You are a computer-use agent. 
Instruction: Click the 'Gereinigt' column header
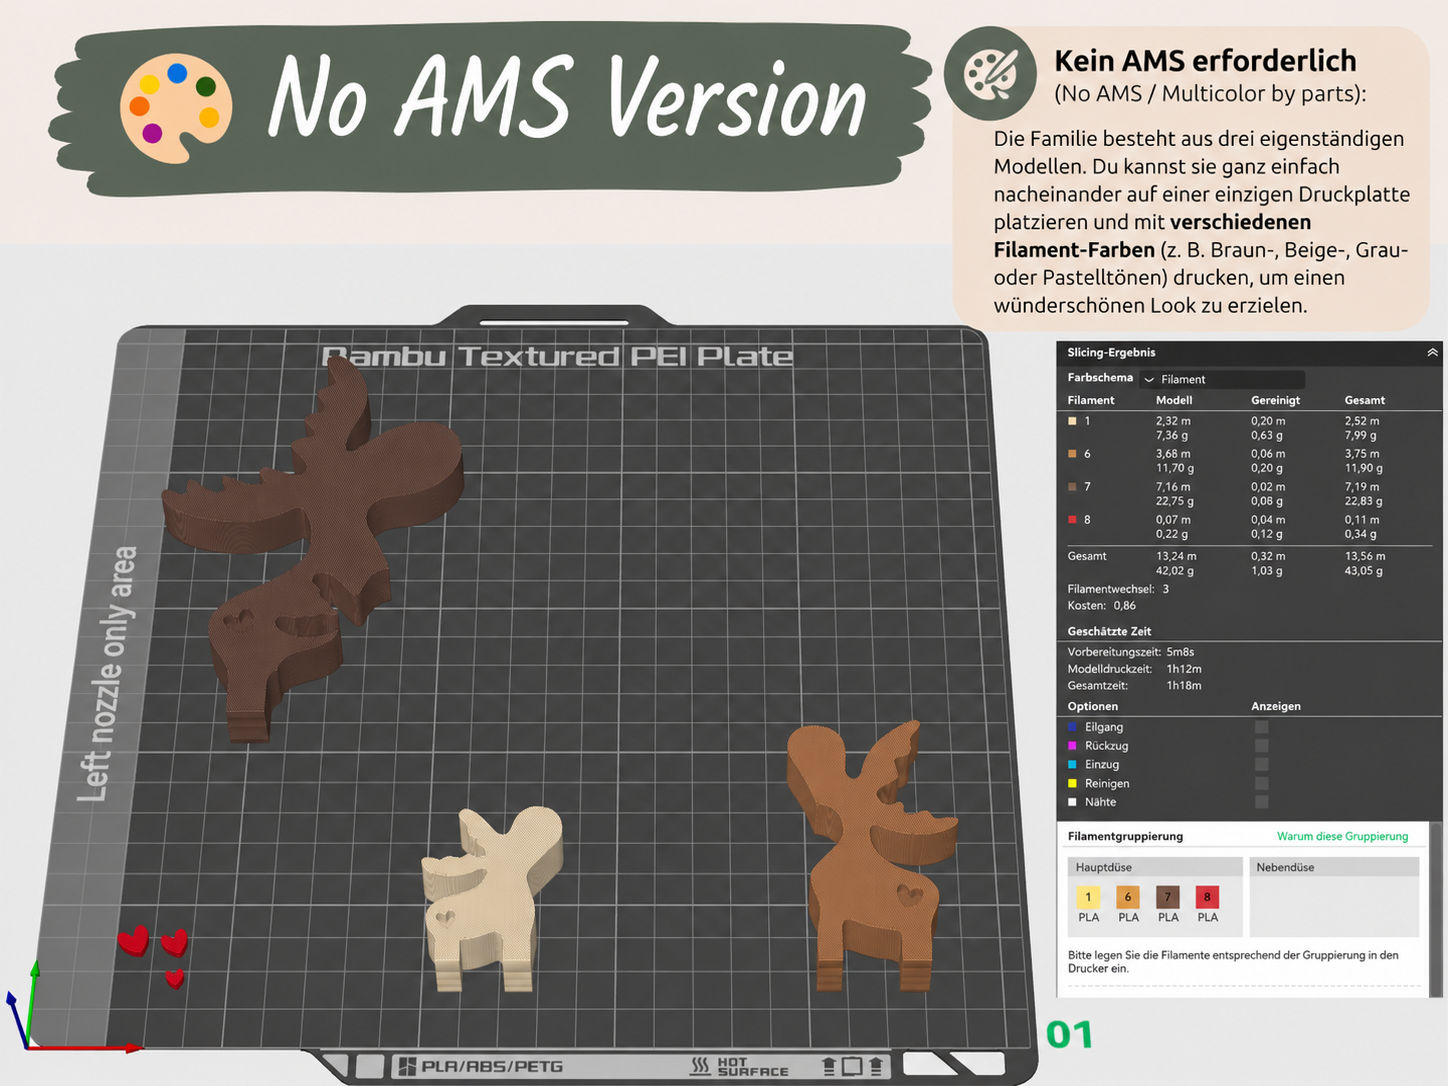tap(1275, 400)
